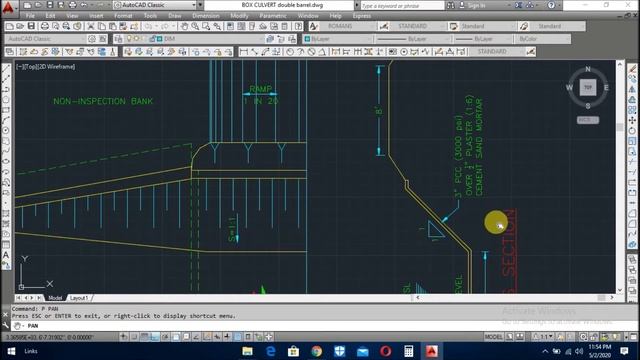Open the Dimension menu
Image resolution: width=640 pixels, height=360 pixels.
tap(206, 16)
